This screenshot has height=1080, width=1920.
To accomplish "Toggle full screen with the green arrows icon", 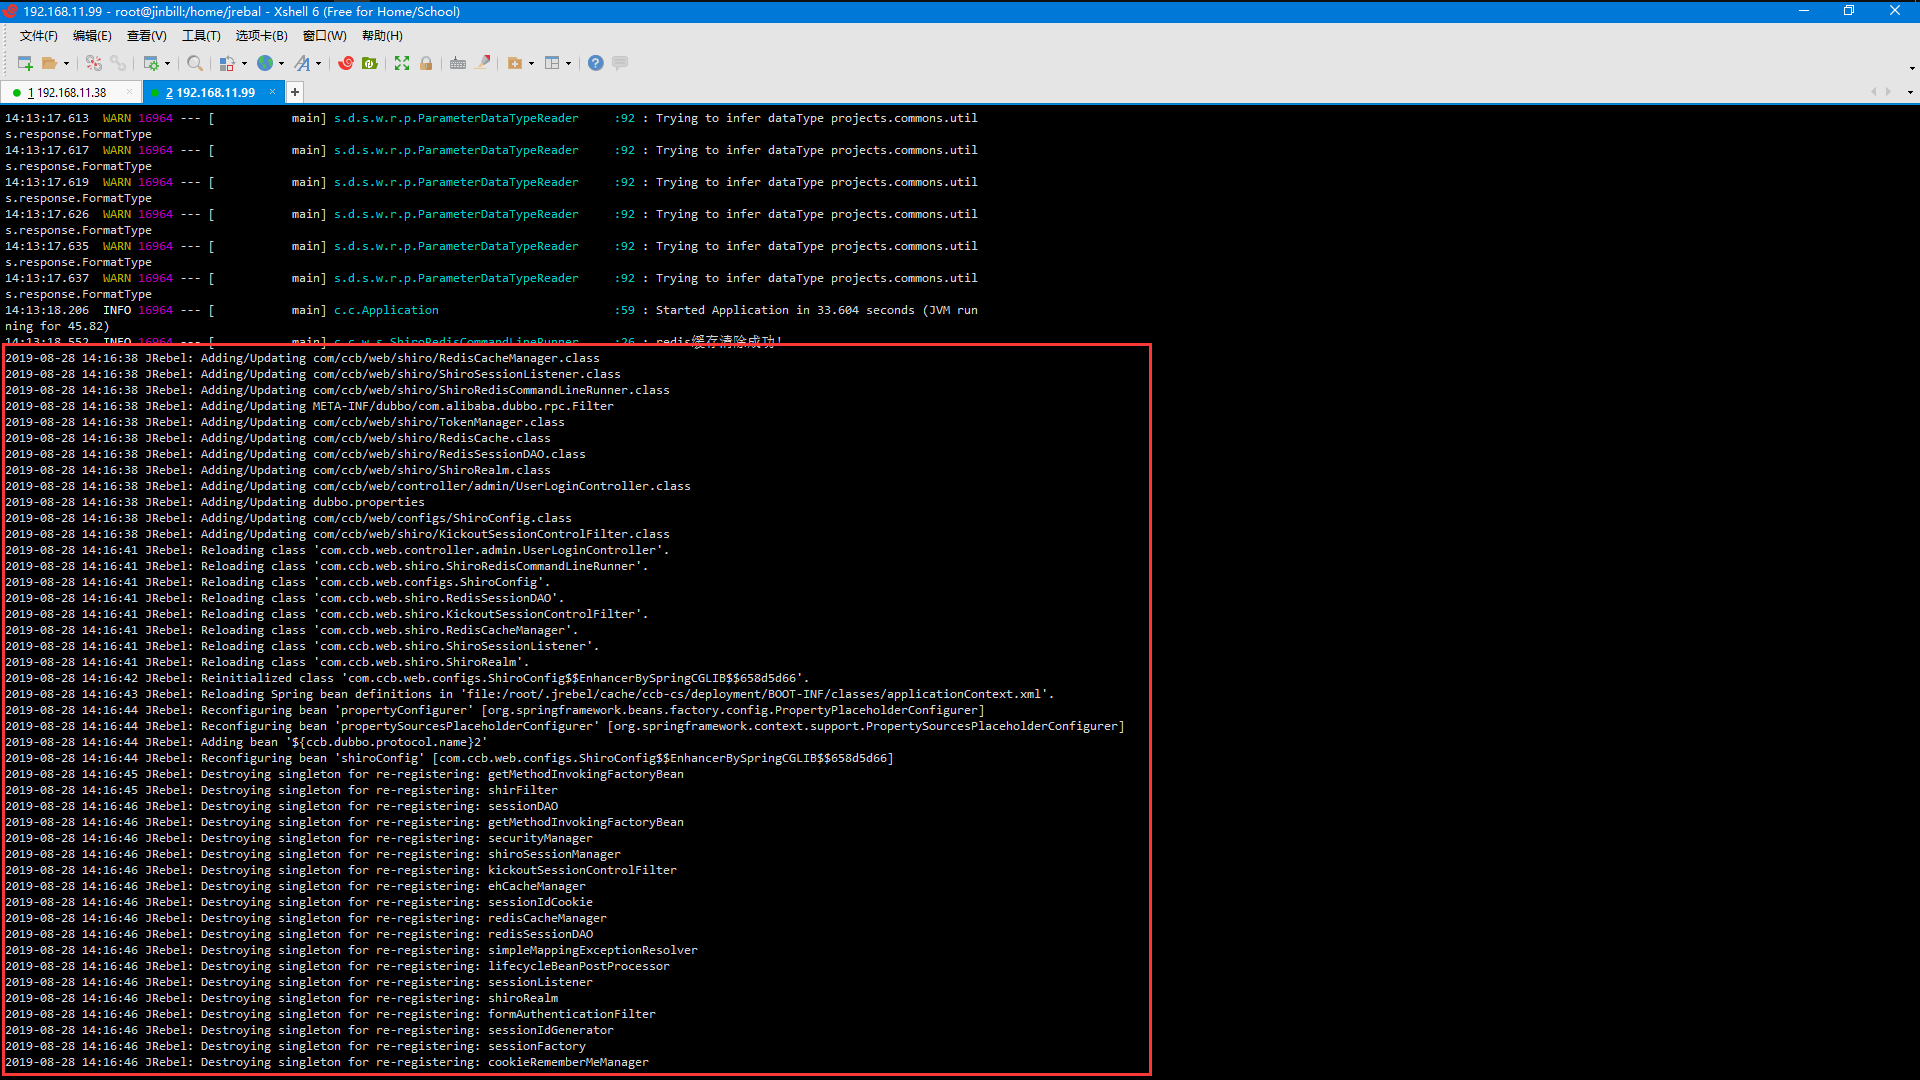I will click(402, 63).
